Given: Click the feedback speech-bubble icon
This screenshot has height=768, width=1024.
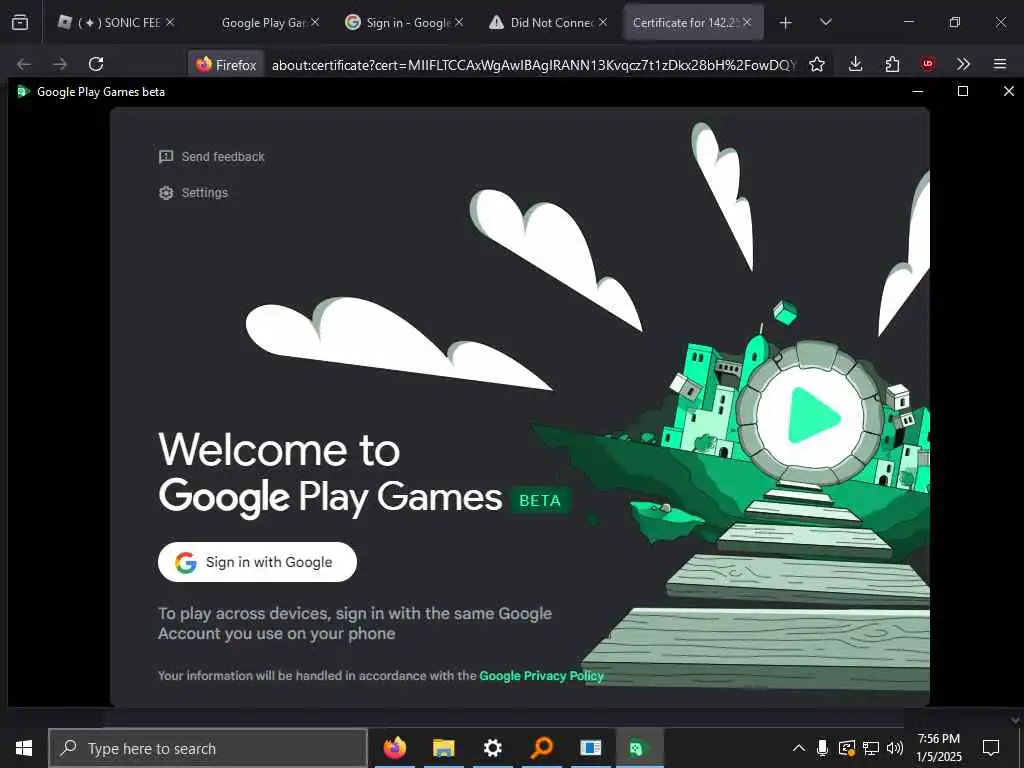Looking at the screenshot, I should 166,157.
